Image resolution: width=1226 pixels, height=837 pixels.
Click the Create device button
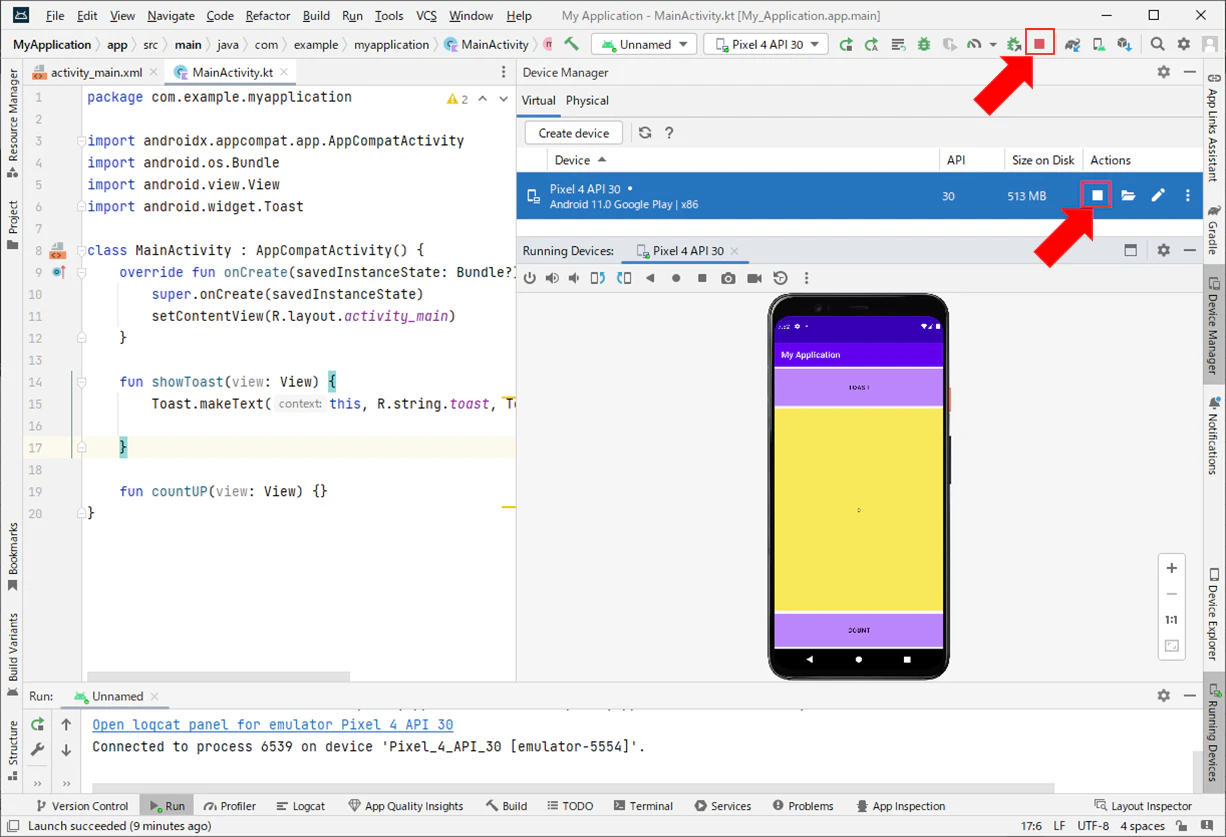(574, 133)
